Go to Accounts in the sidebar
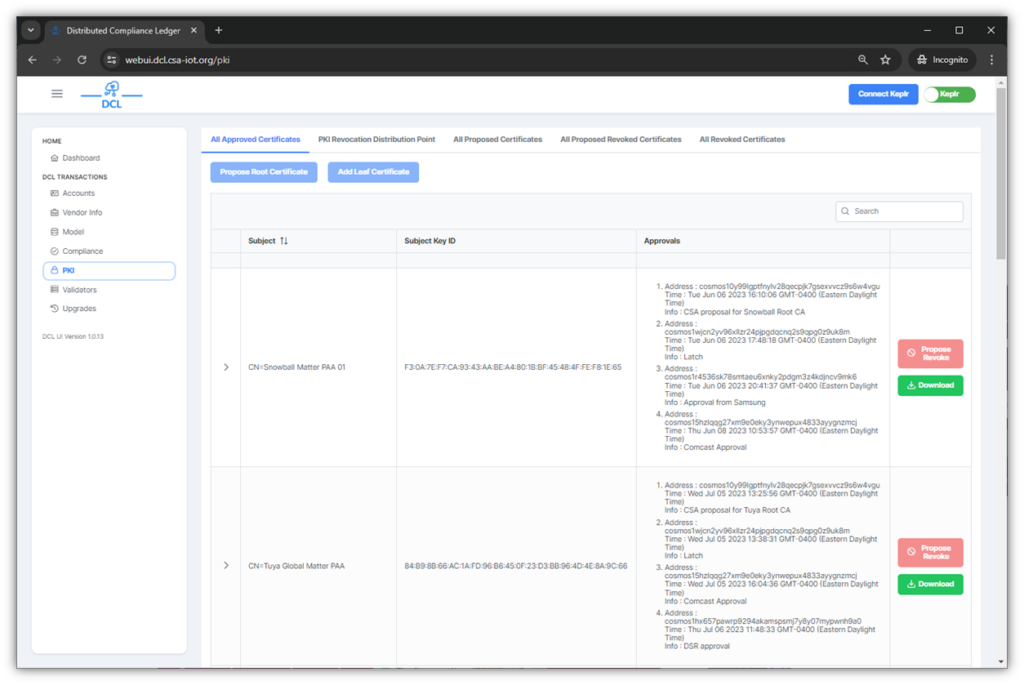Screen dimensions: 1024x685 click(78, 193)
